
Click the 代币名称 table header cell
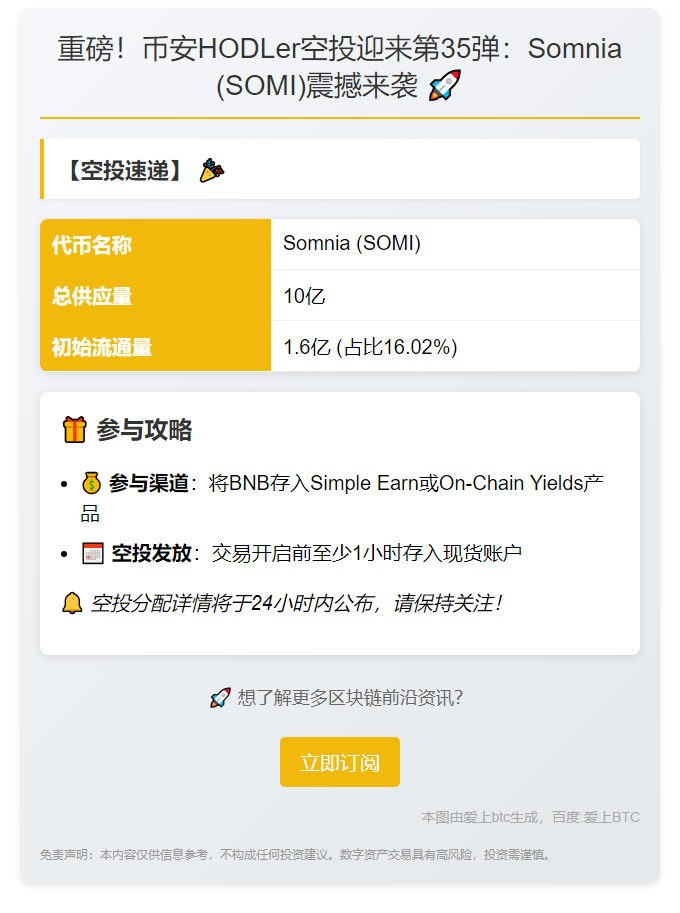(155, 244)
